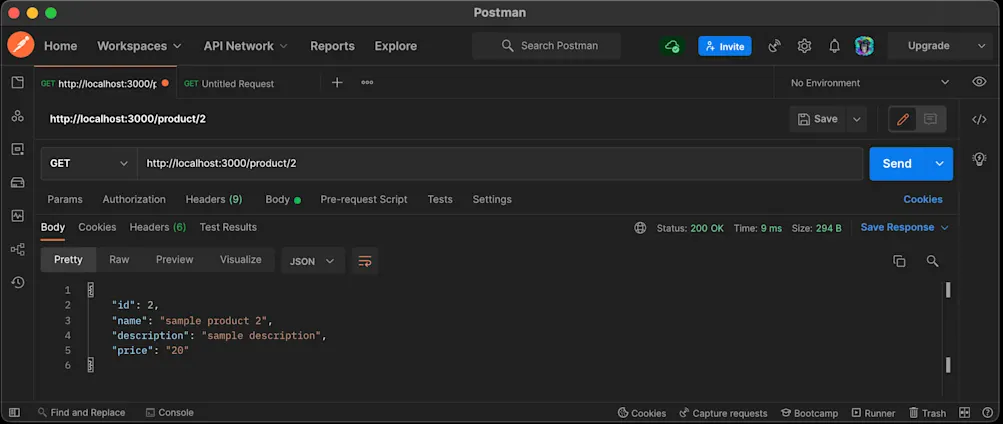Open the Workspaces dropdown

(139, 46)
